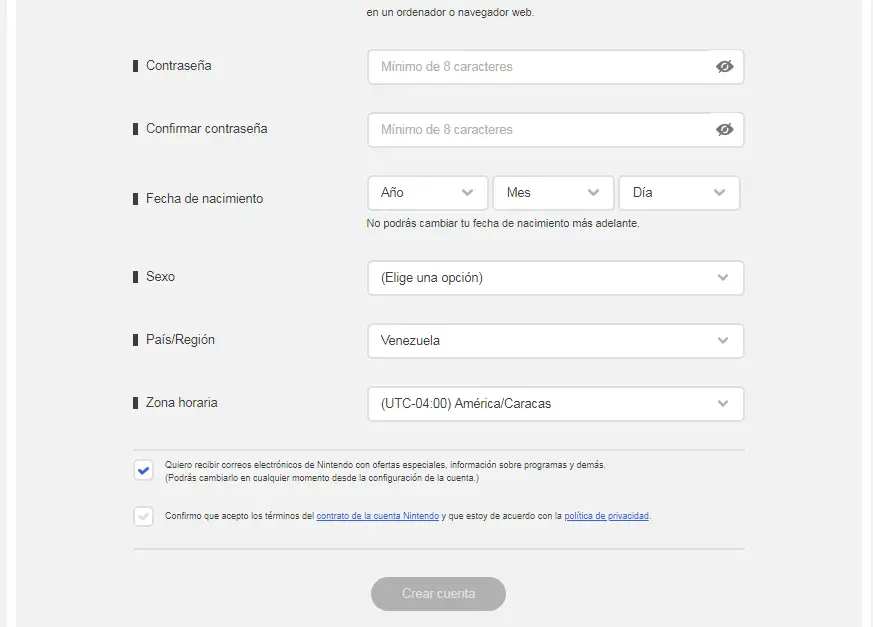This screenshot has width=873, height=627.
Task: Click the chevron arrow in Sexo field
Action: tap(723, 278)
